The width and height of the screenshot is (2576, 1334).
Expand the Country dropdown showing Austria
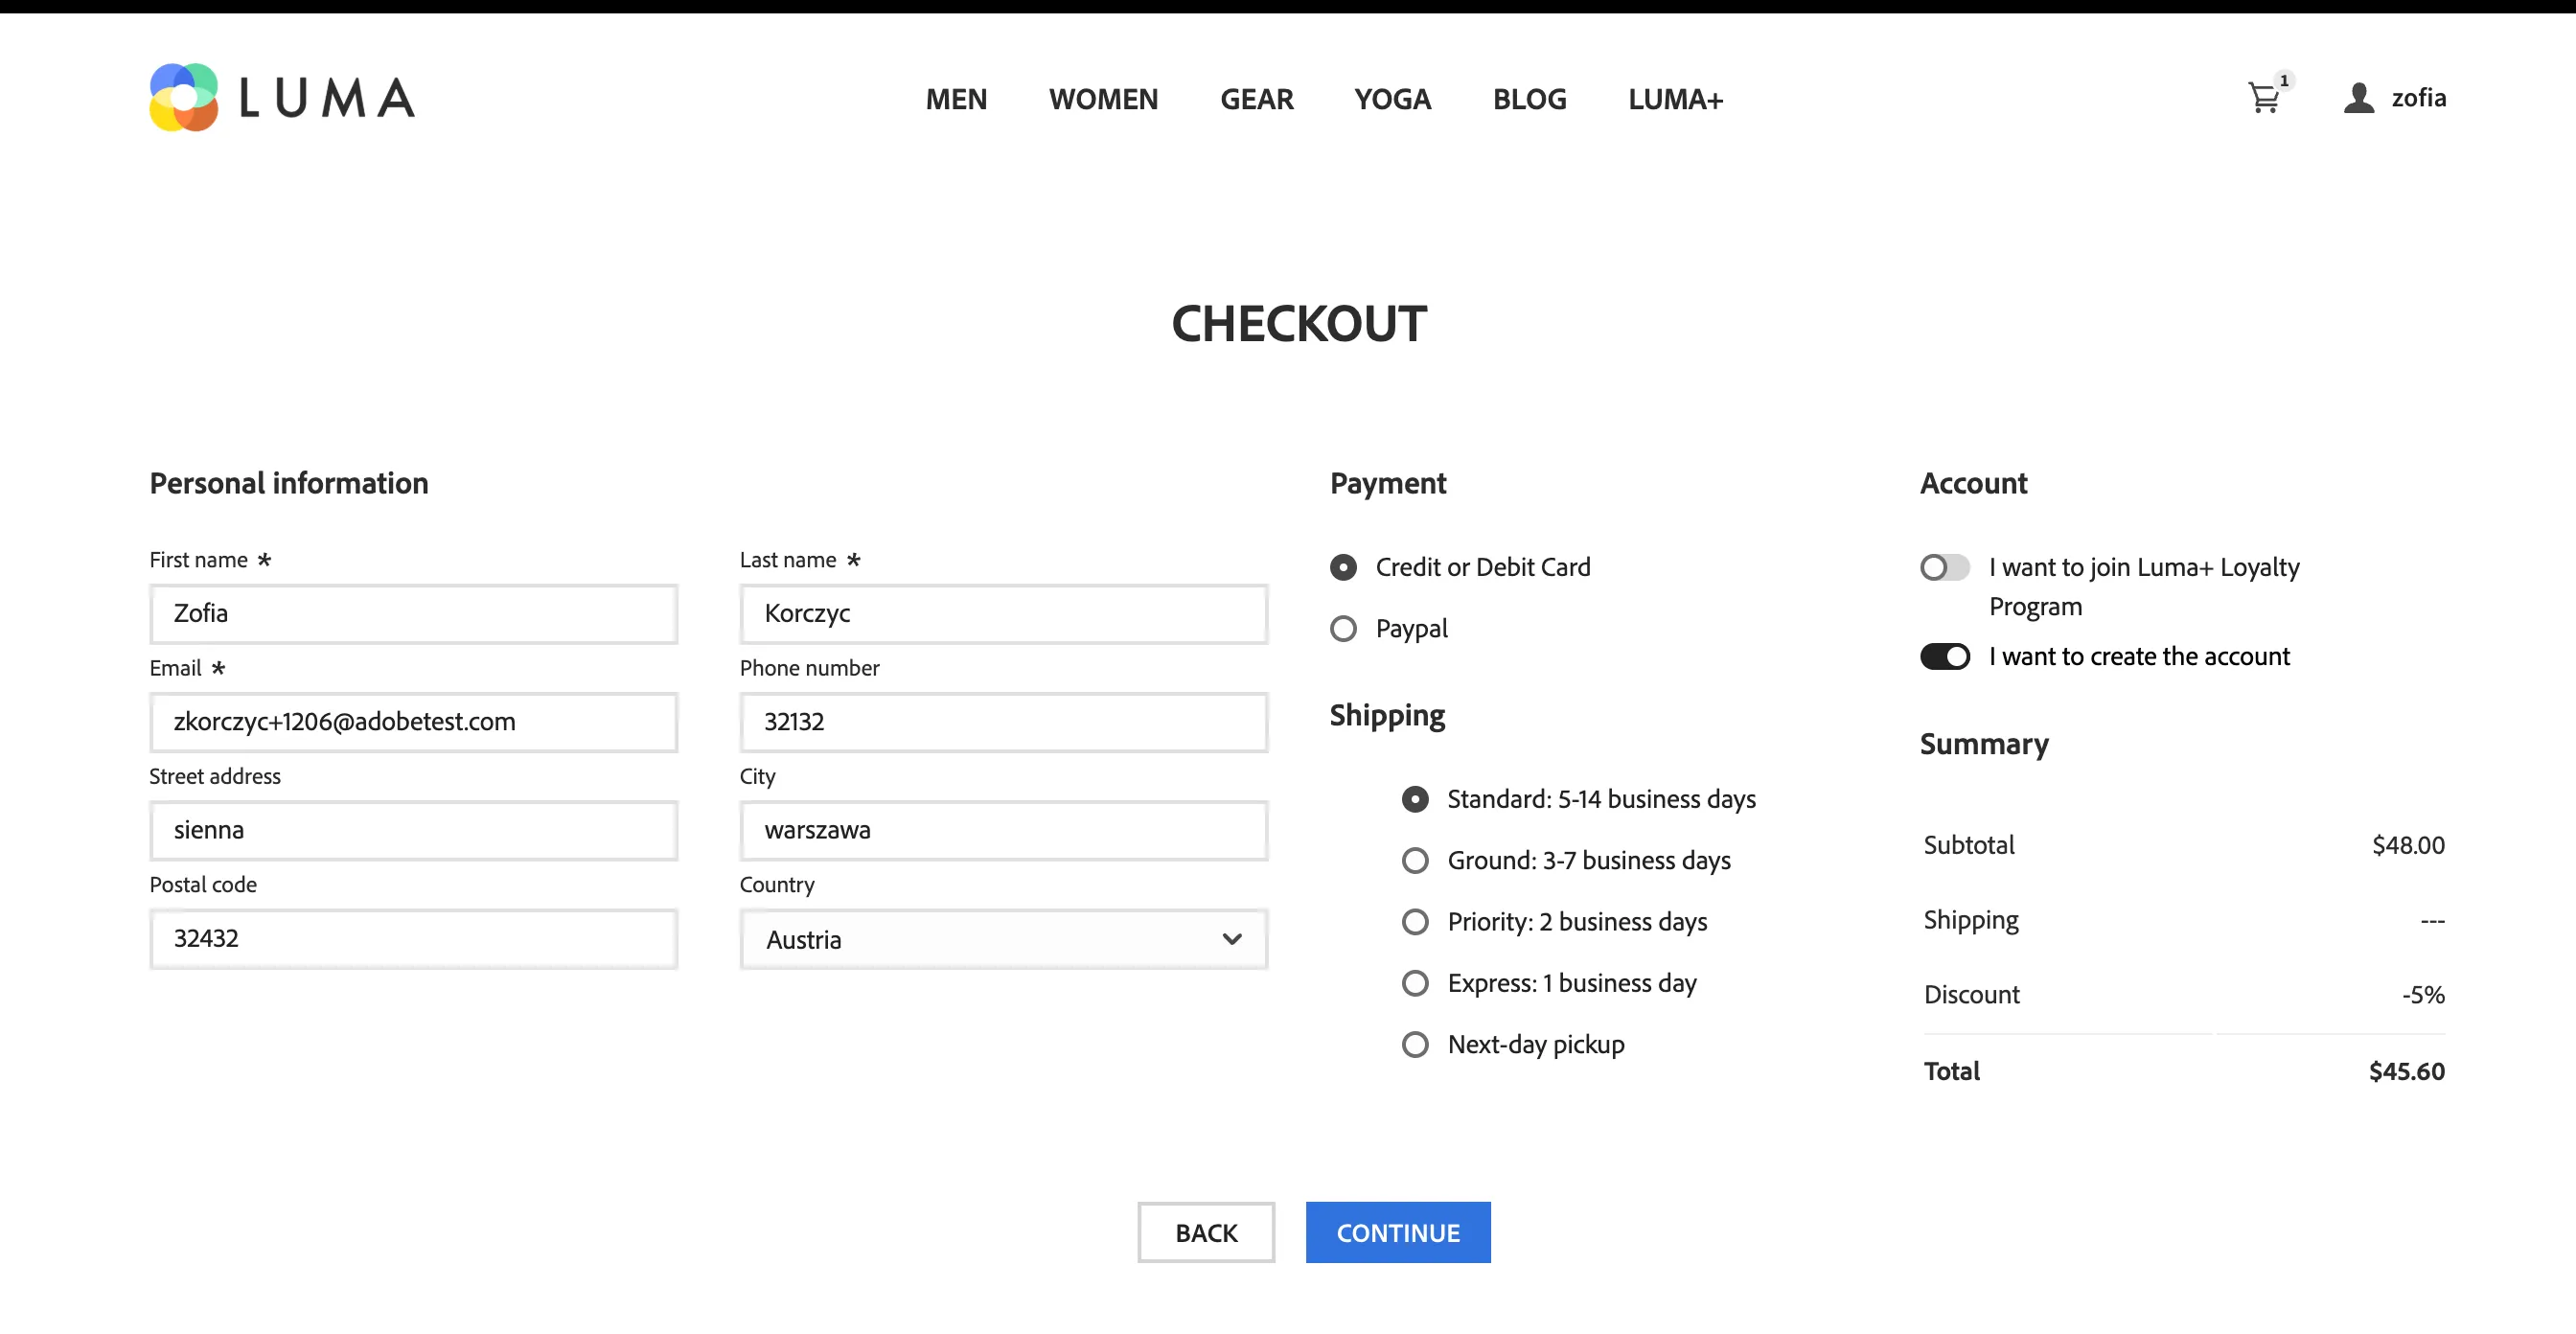(x=1004, y=939)
